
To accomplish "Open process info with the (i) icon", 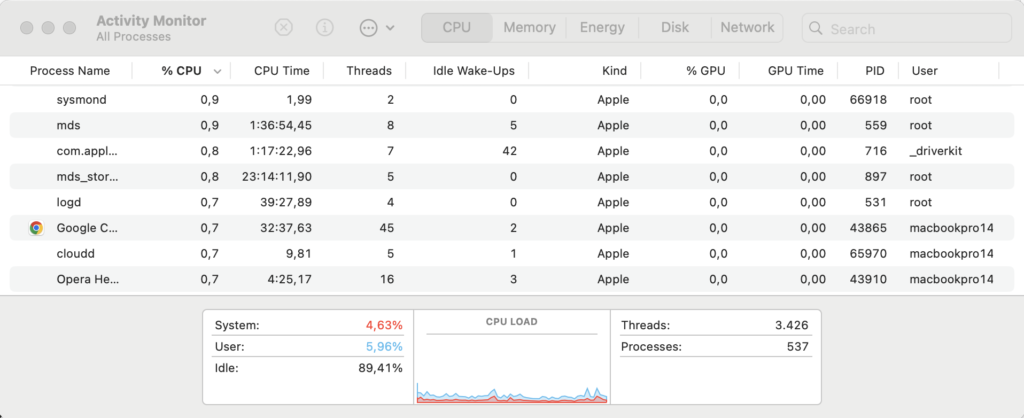I will tap(325, 27).
